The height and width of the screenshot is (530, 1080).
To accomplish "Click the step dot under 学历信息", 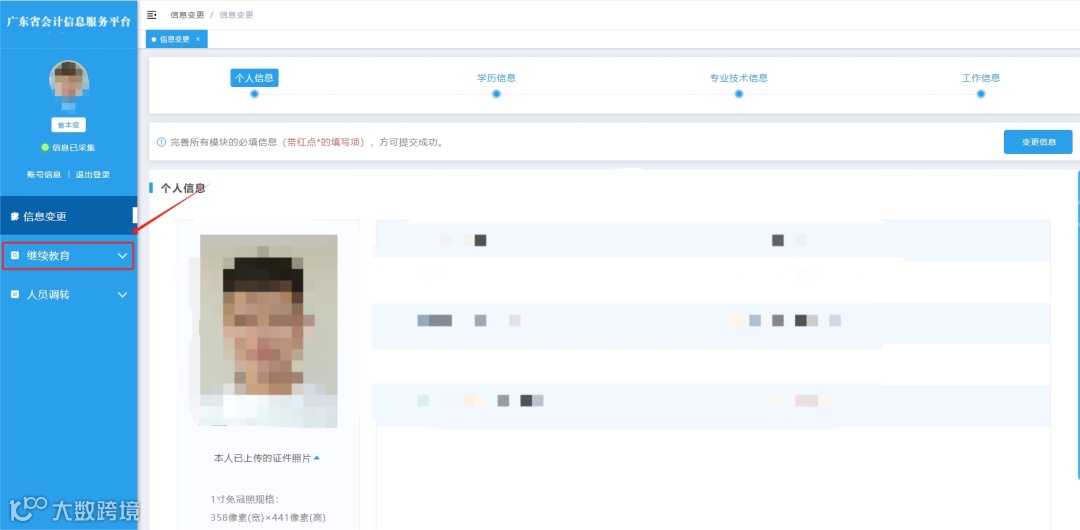I will (496, 94).
